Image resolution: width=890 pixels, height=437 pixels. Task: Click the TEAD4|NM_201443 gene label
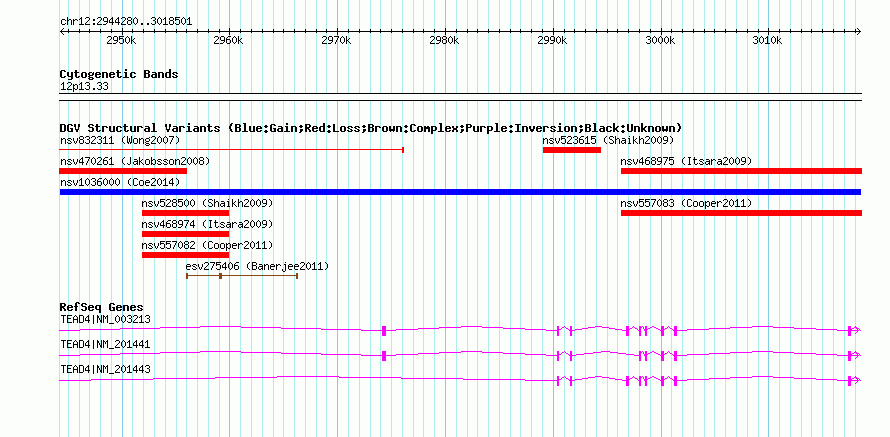tap(106, 369)
